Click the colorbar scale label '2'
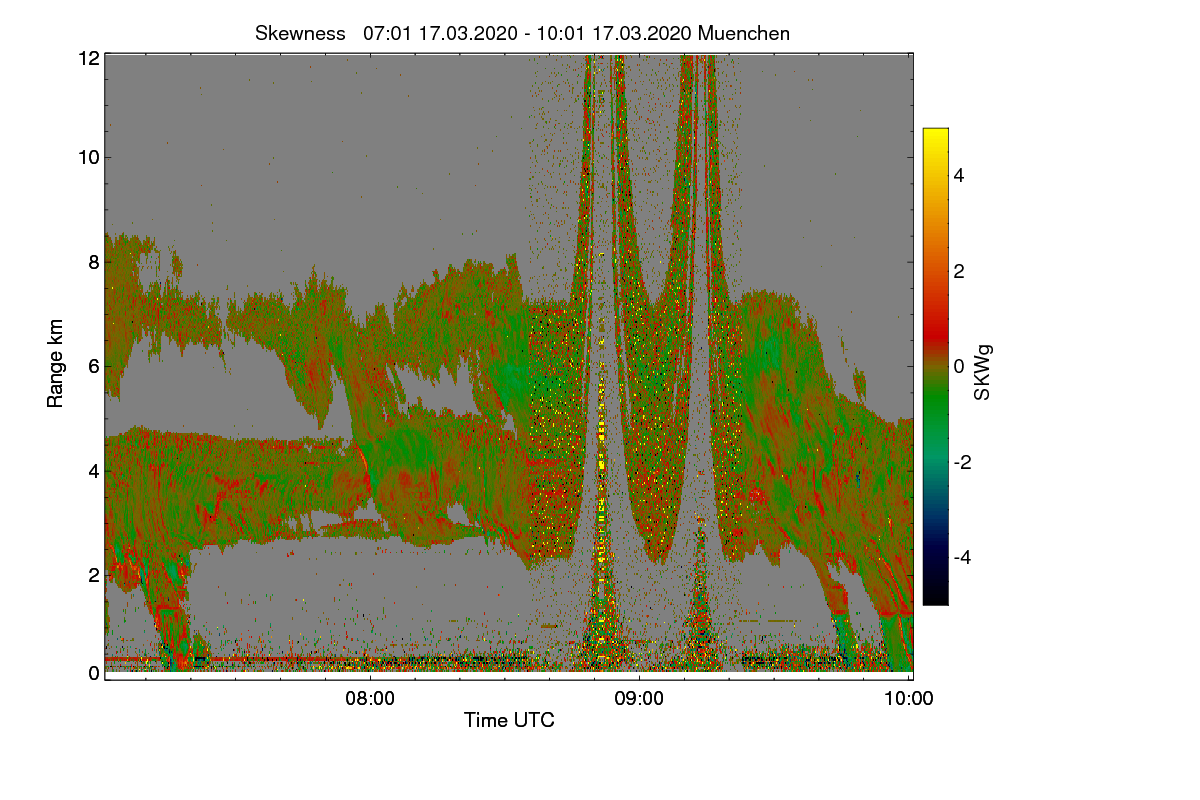 pyautogui.click(x=959, y=271)
